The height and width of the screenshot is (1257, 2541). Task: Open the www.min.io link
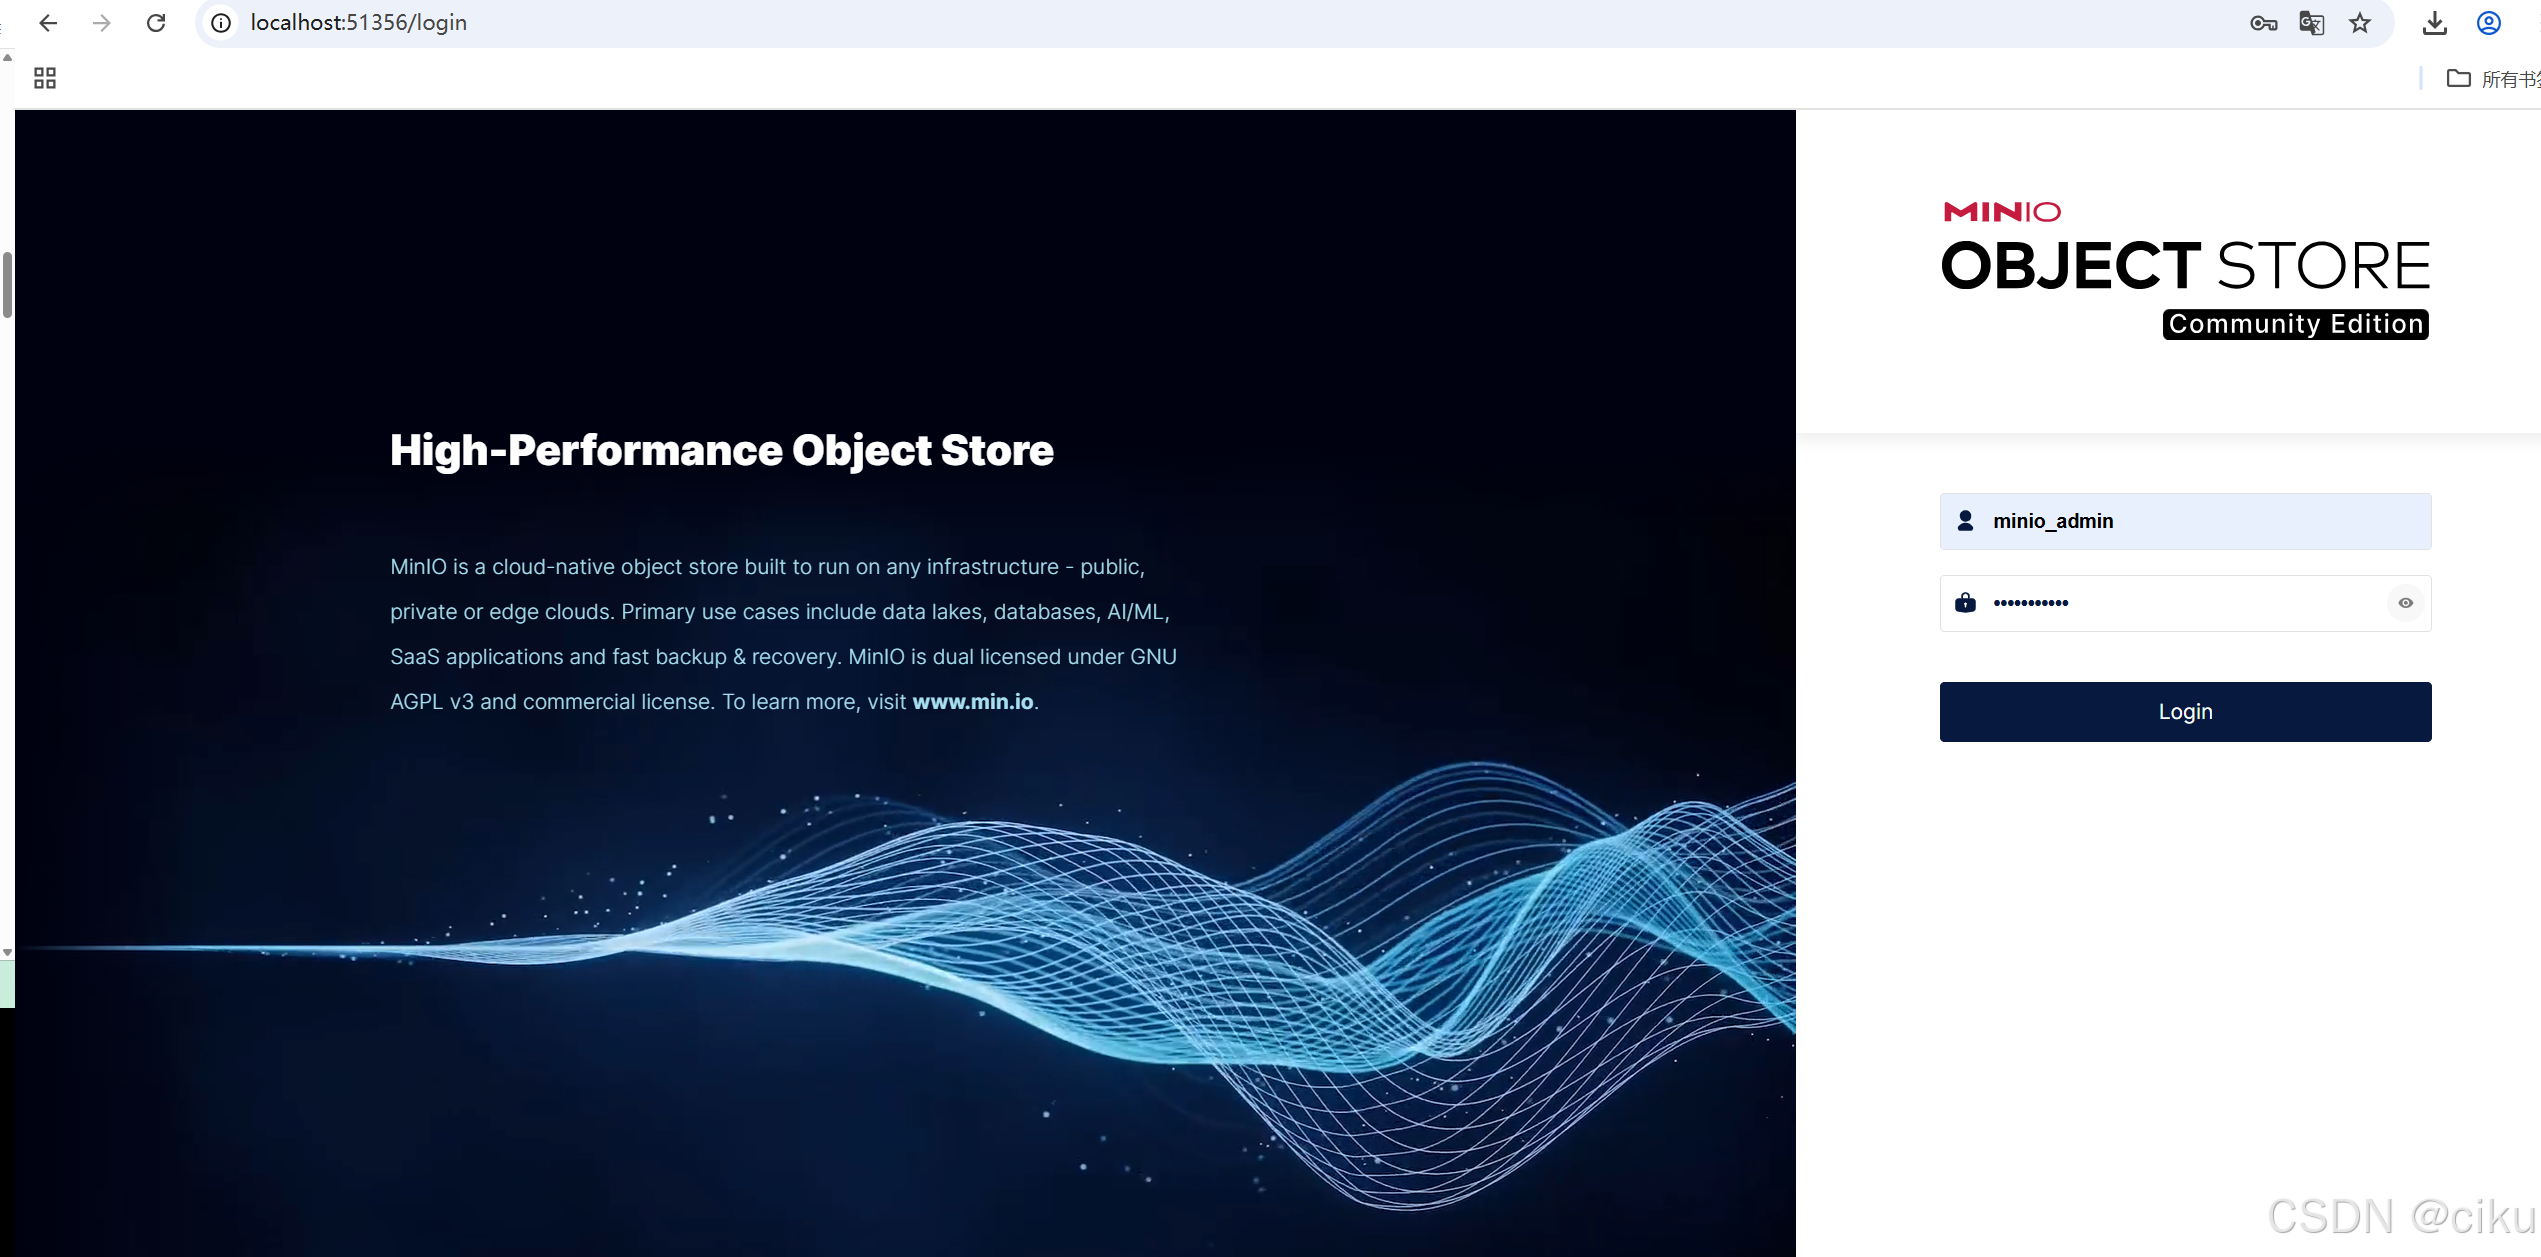click(972, 702)
